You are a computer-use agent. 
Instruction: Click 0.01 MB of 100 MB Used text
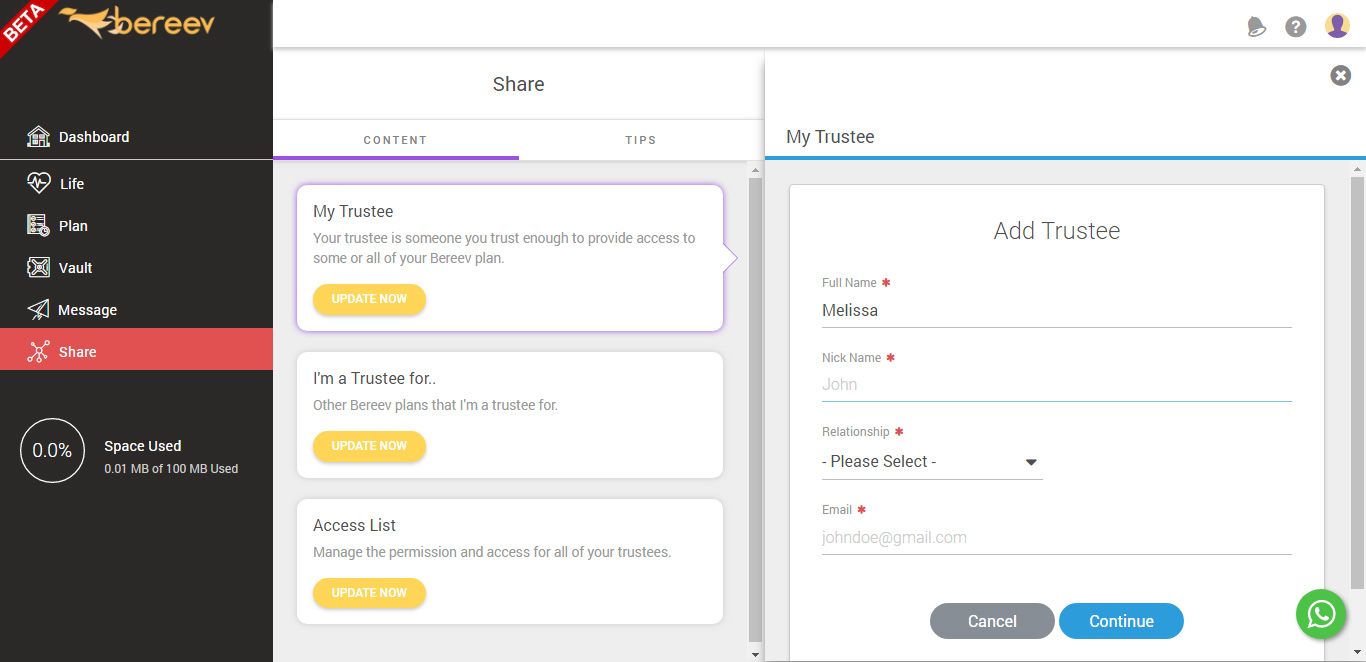click(171, 469)
